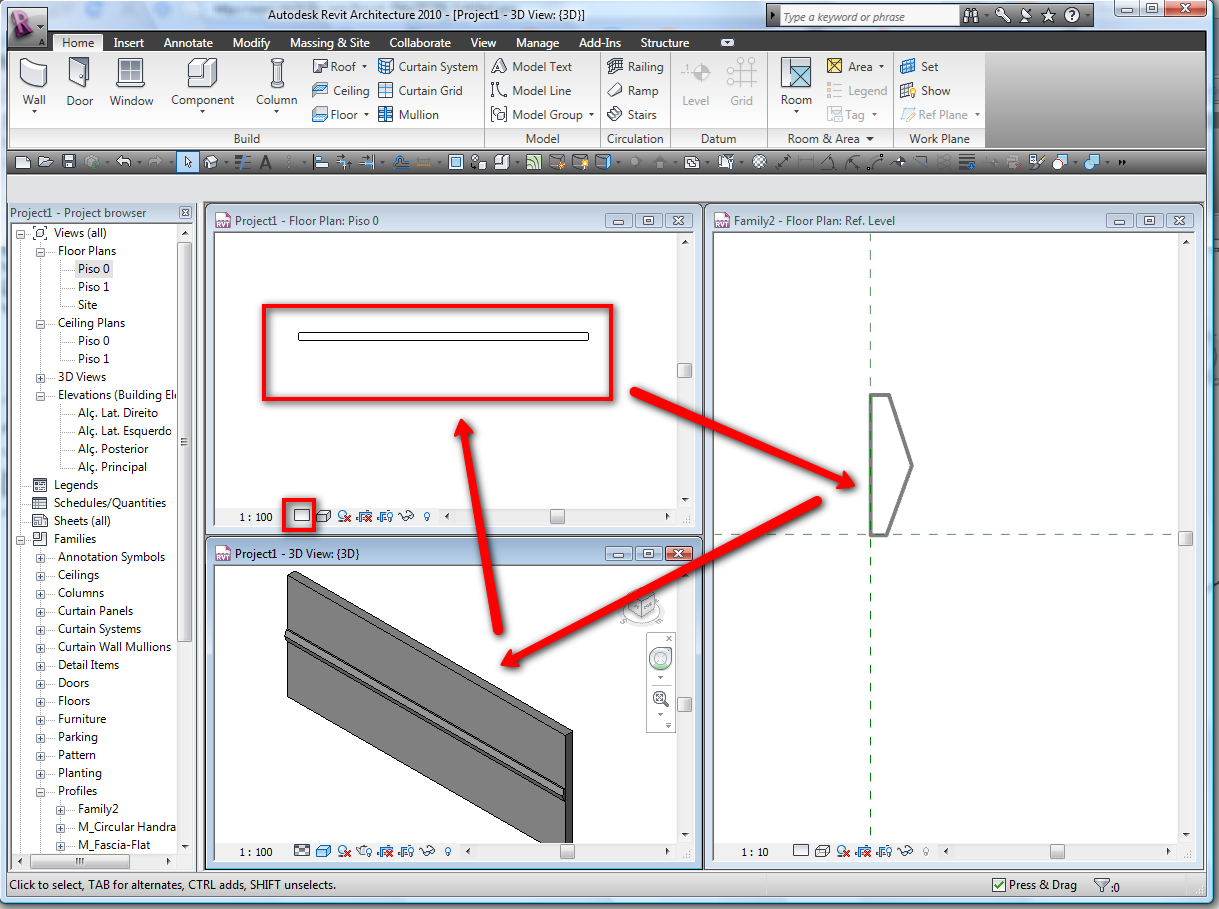The image size is (1219, 909).
Task: Click the Piso 0 view horizontal scrollbar thumb
Action: (x=557, y=517)
